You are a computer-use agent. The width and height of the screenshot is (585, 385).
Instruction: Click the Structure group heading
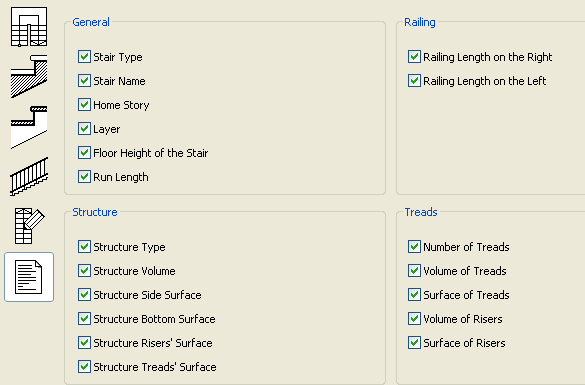95,212
